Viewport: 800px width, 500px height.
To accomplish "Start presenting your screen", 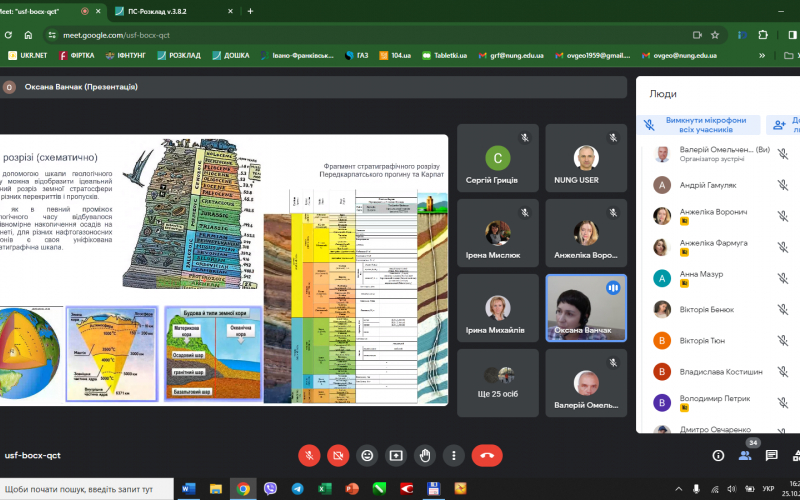I will (396, 456).
